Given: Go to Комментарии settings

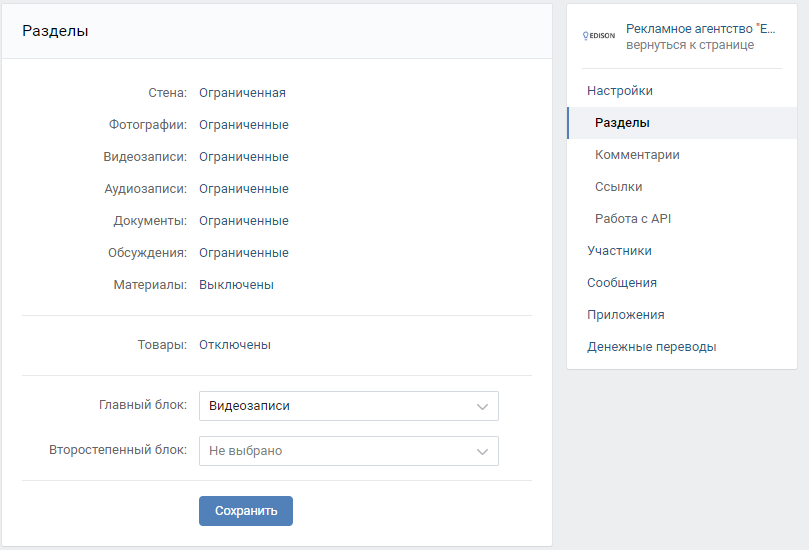Looking at the screenshot, I should 637,155.
